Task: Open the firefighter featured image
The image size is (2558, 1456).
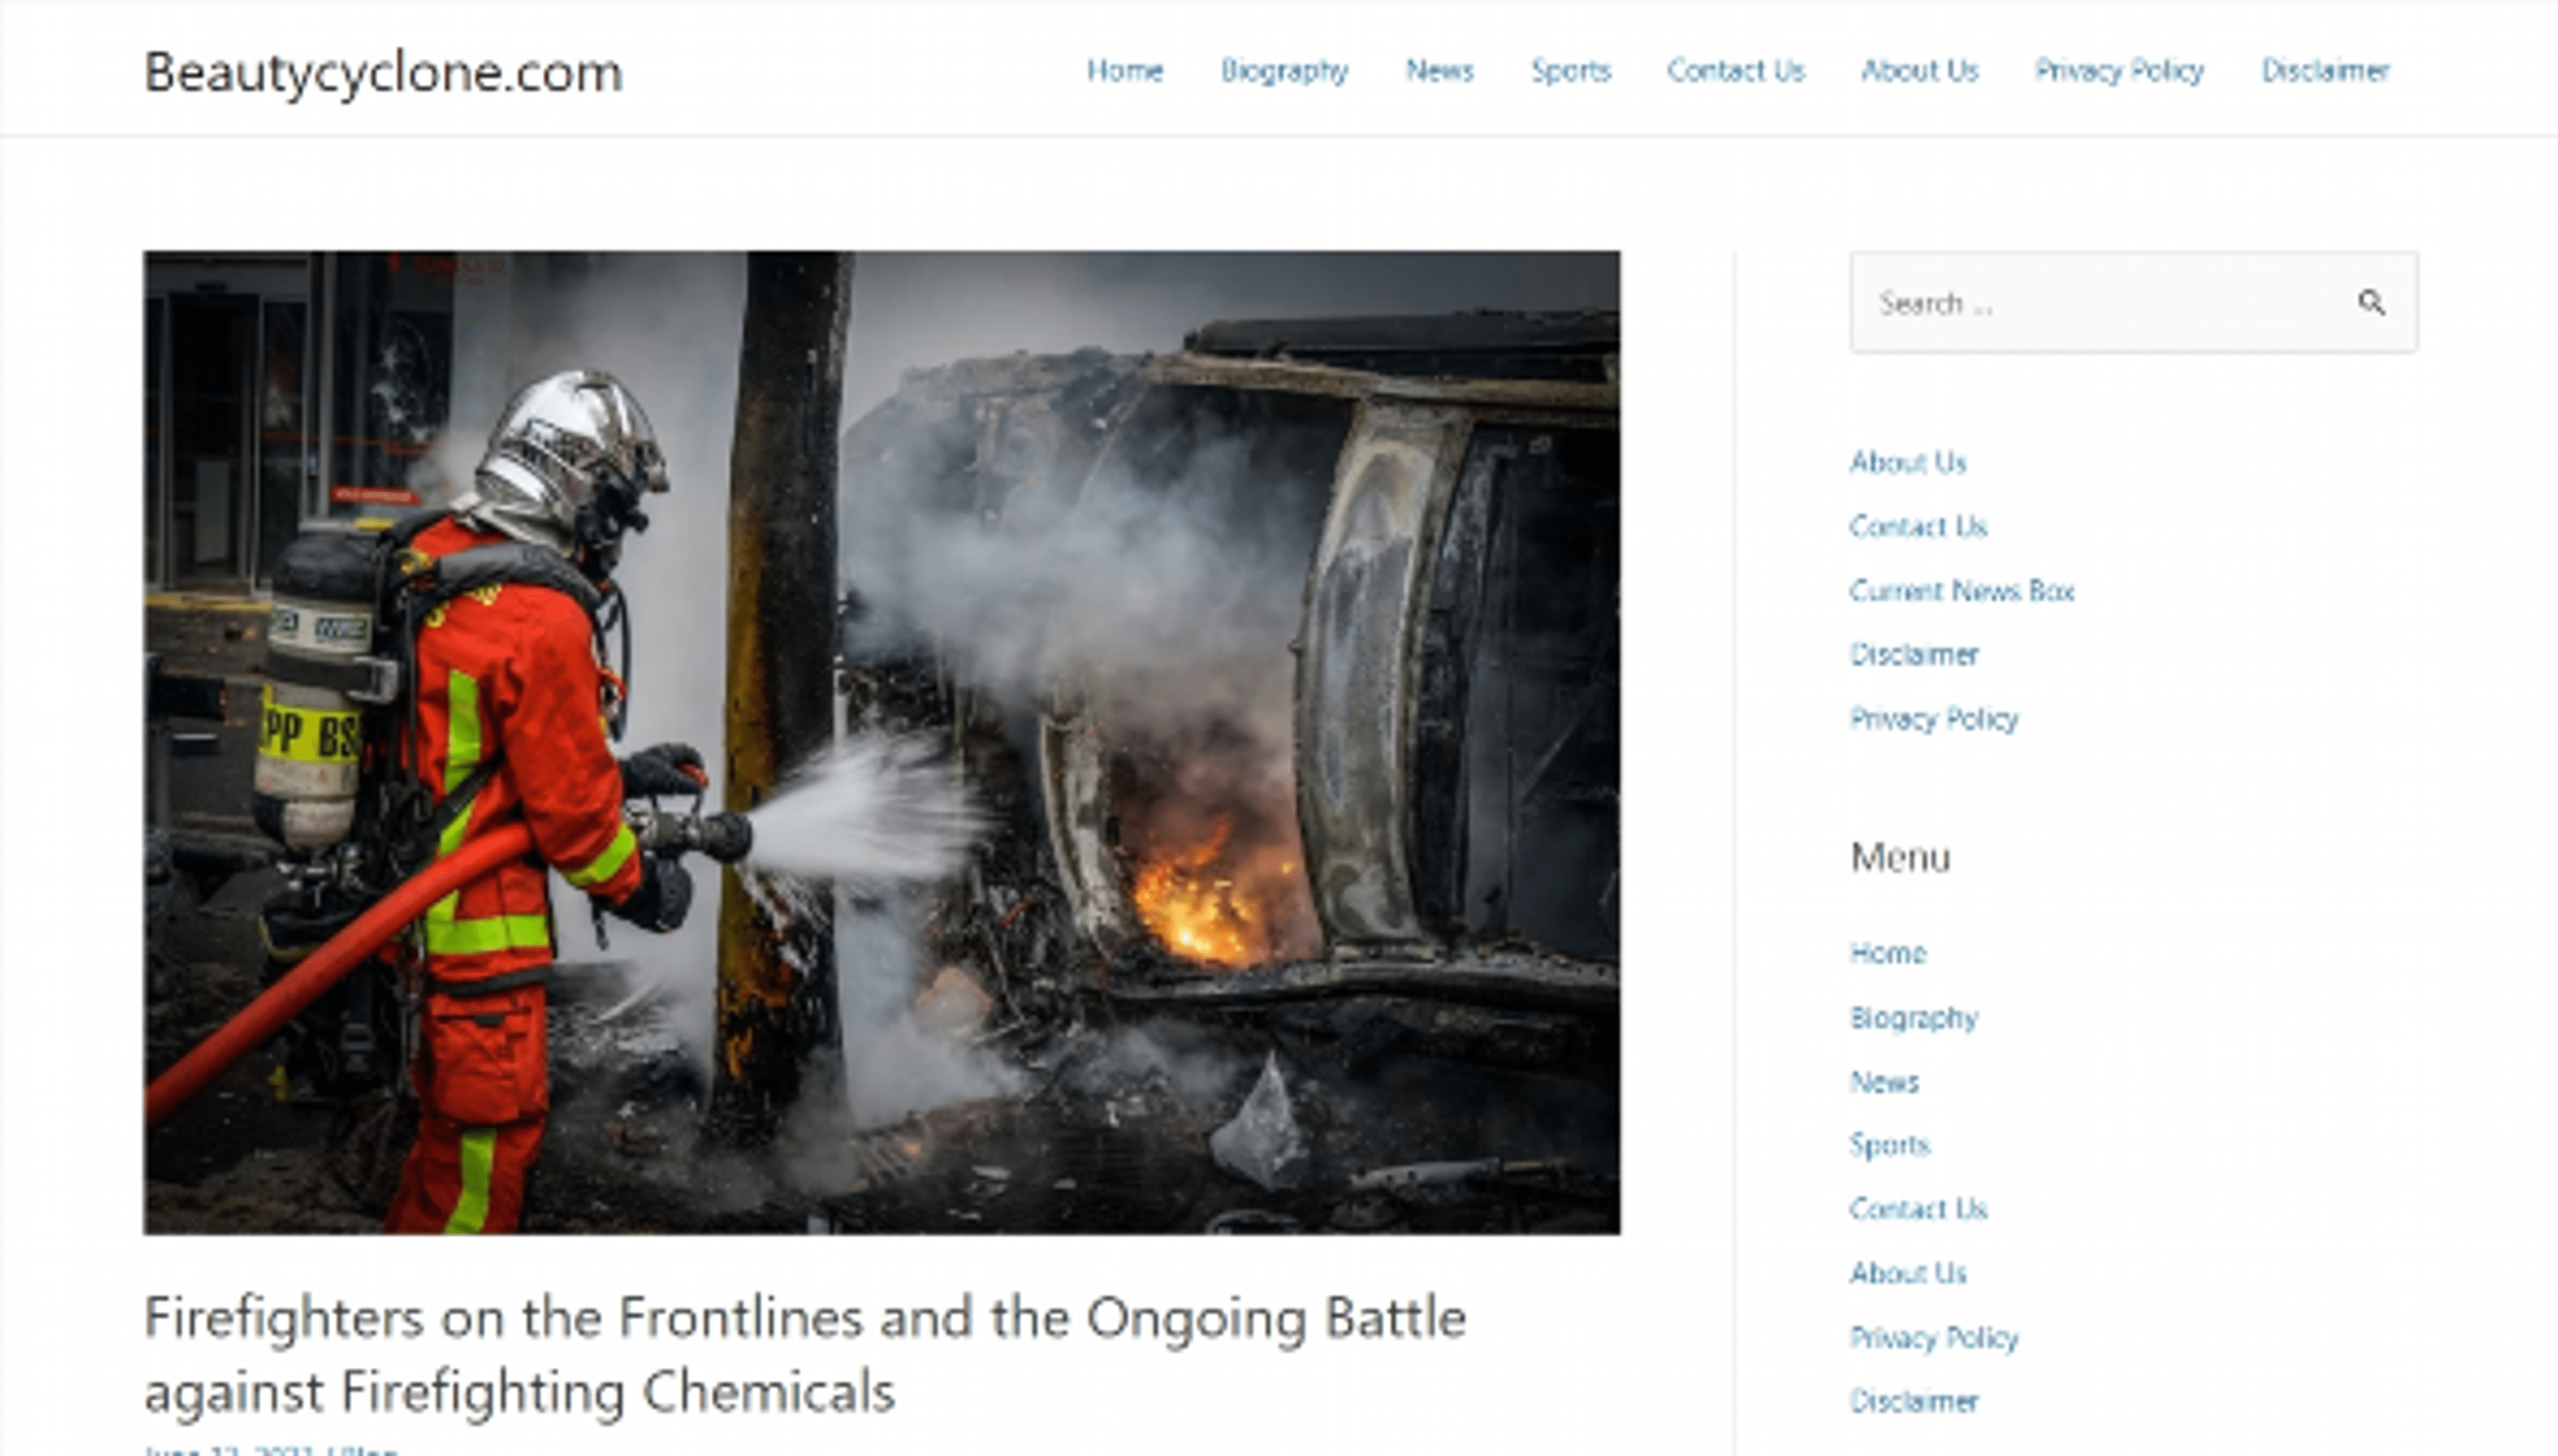Action: click(881, 742)
